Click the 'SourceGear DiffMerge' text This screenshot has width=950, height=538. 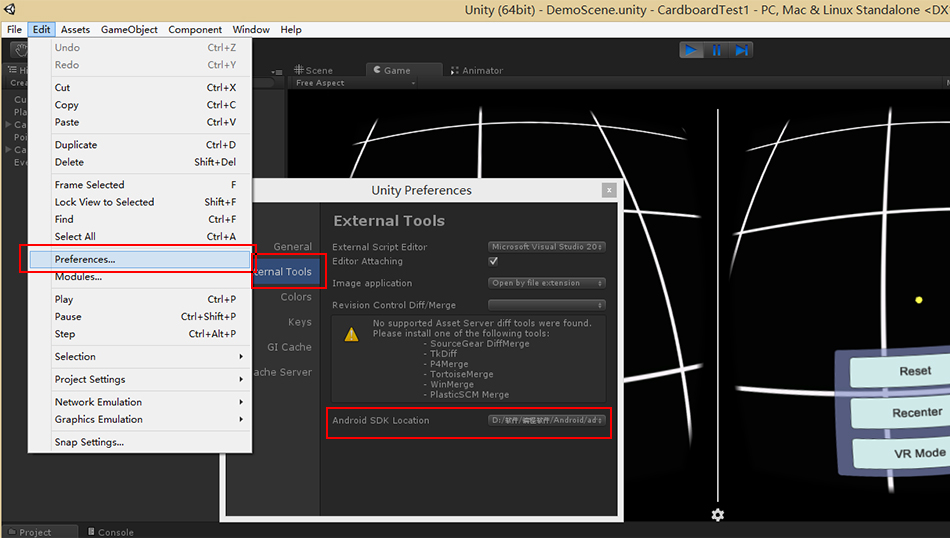click(x=480, y=344)
